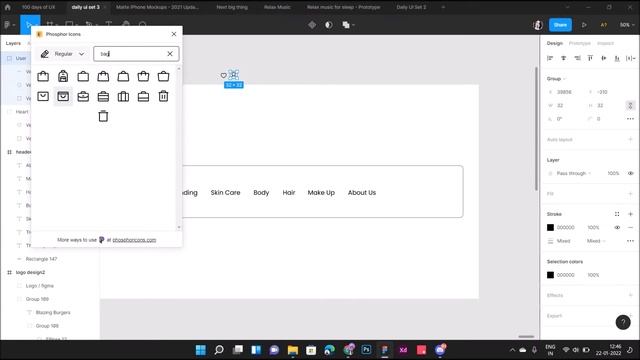This screenshot has width=640, height=360.
Task: Switch to 'Daily UI Set 2' file tab
Action: click(411, 7)
